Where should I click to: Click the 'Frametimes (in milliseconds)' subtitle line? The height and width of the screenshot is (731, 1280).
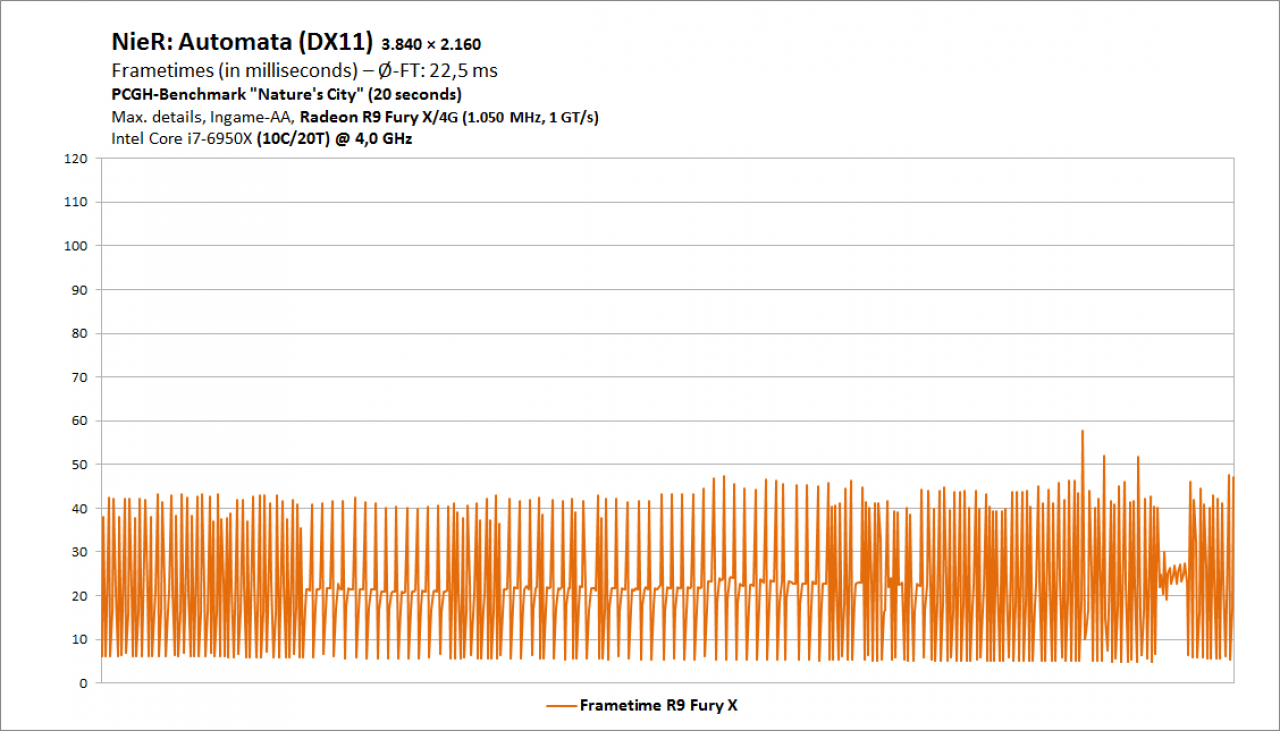[x=305, y=71]
